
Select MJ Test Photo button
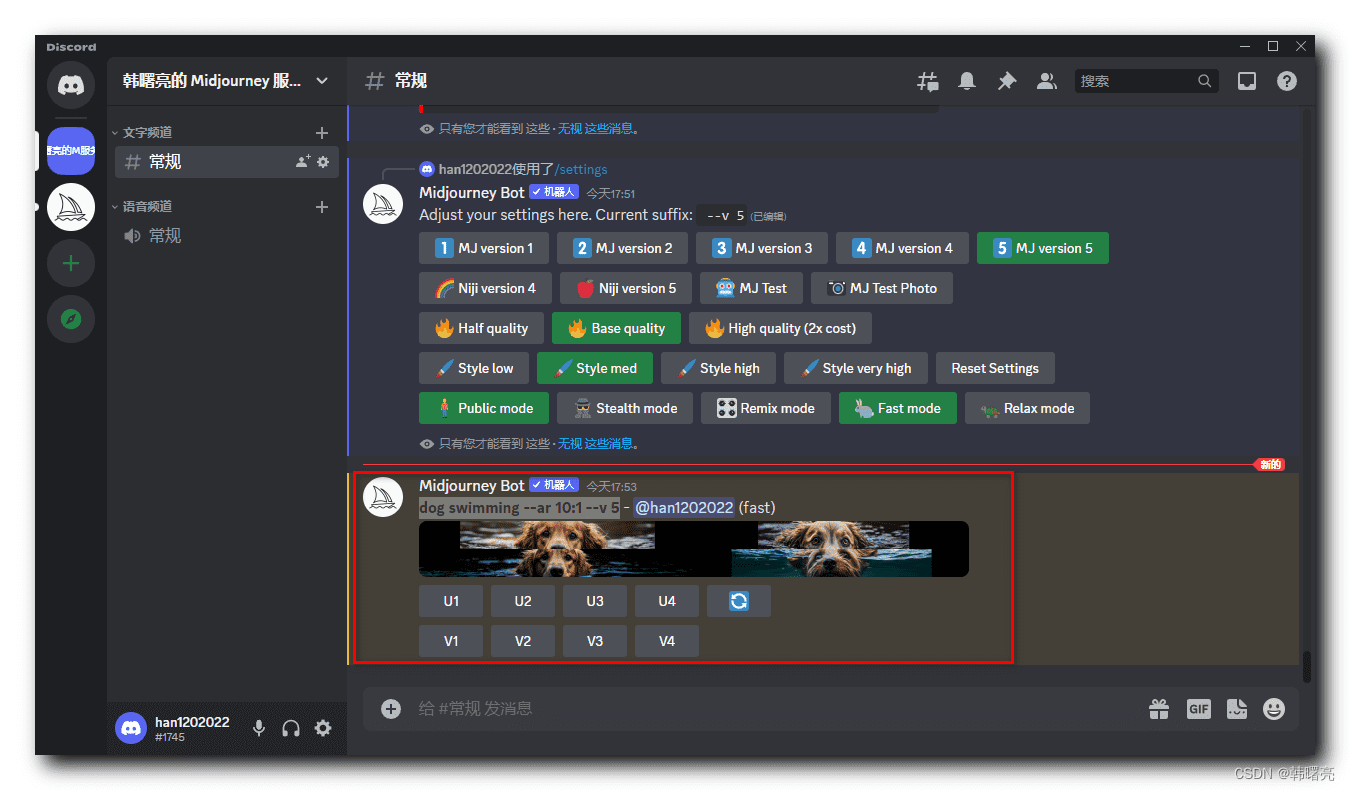pos(882,288)
